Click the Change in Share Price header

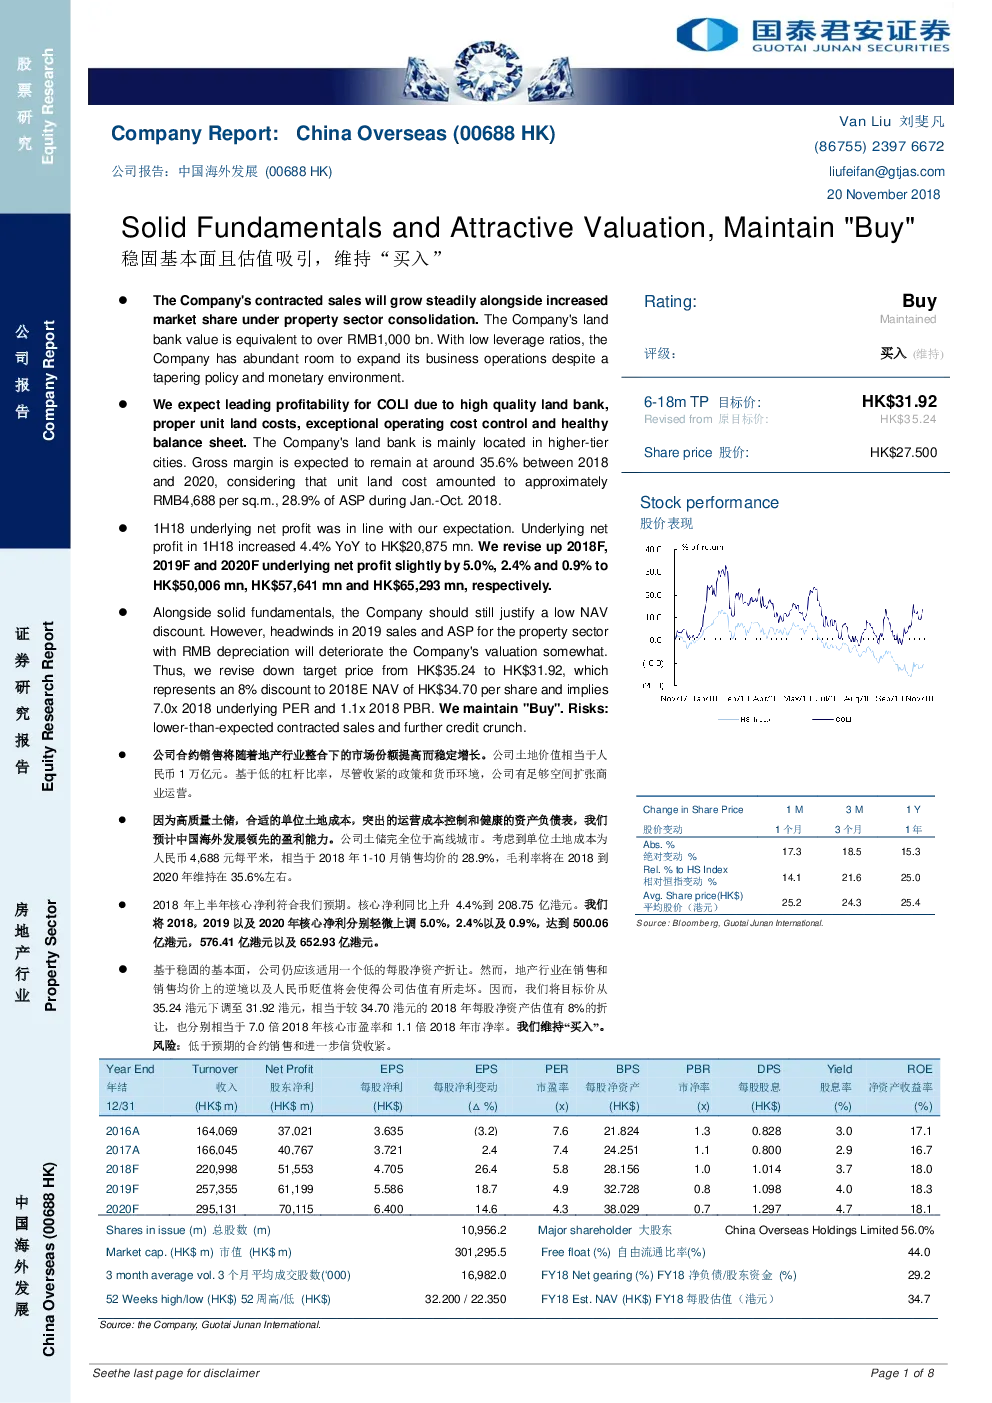tap(693, 810)
